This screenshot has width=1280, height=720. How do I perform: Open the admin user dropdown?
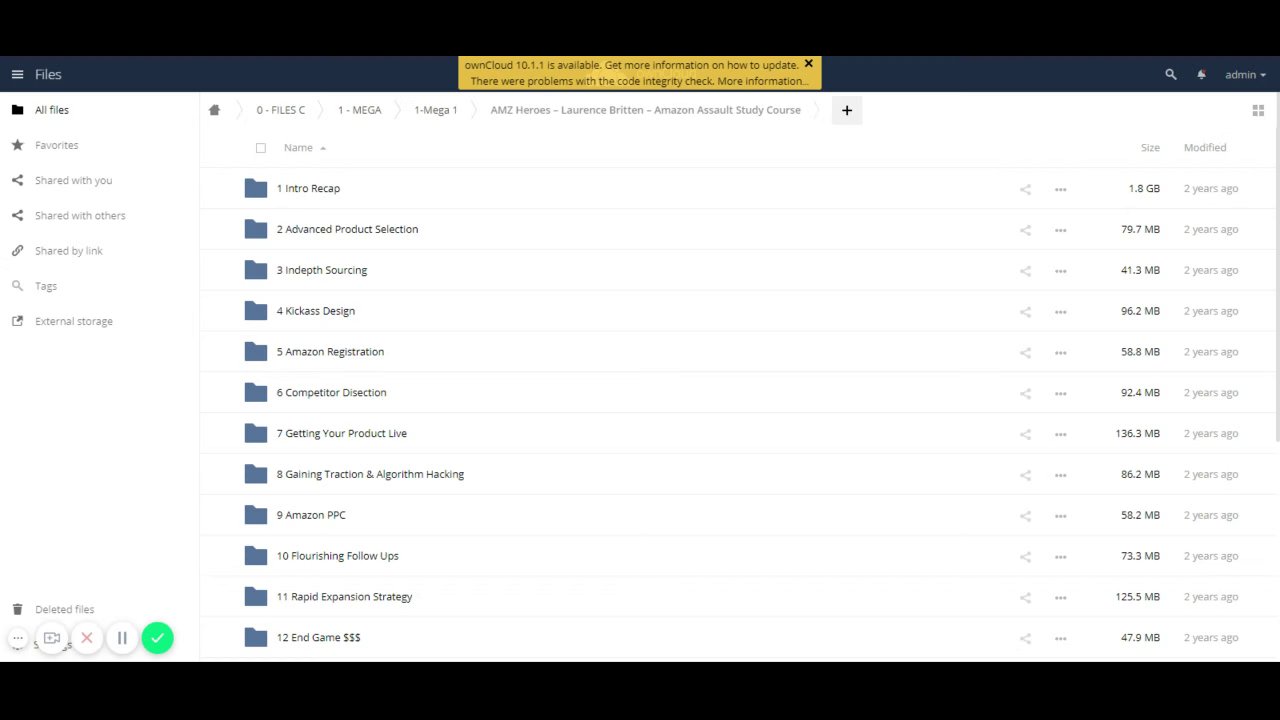[1245, 75]
